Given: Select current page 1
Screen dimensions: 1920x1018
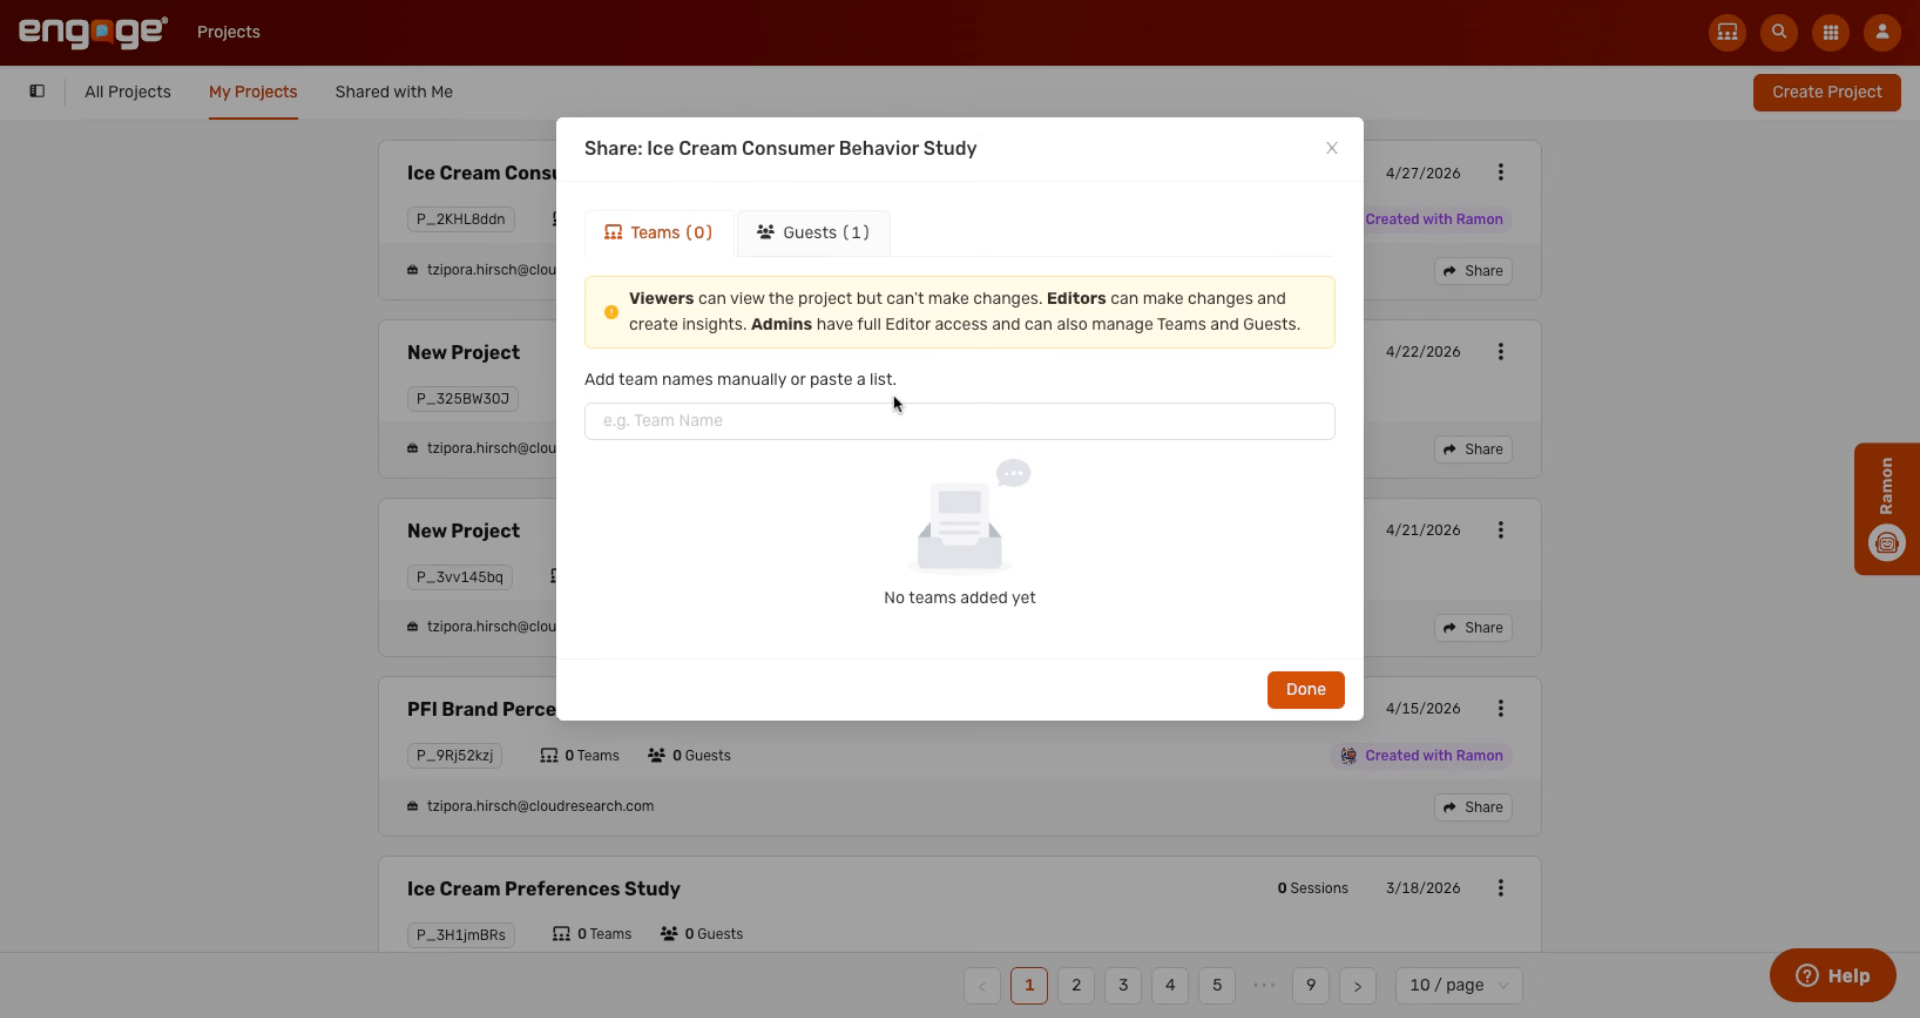Looking at the screenshot, I should click(x=1029, y=985).
